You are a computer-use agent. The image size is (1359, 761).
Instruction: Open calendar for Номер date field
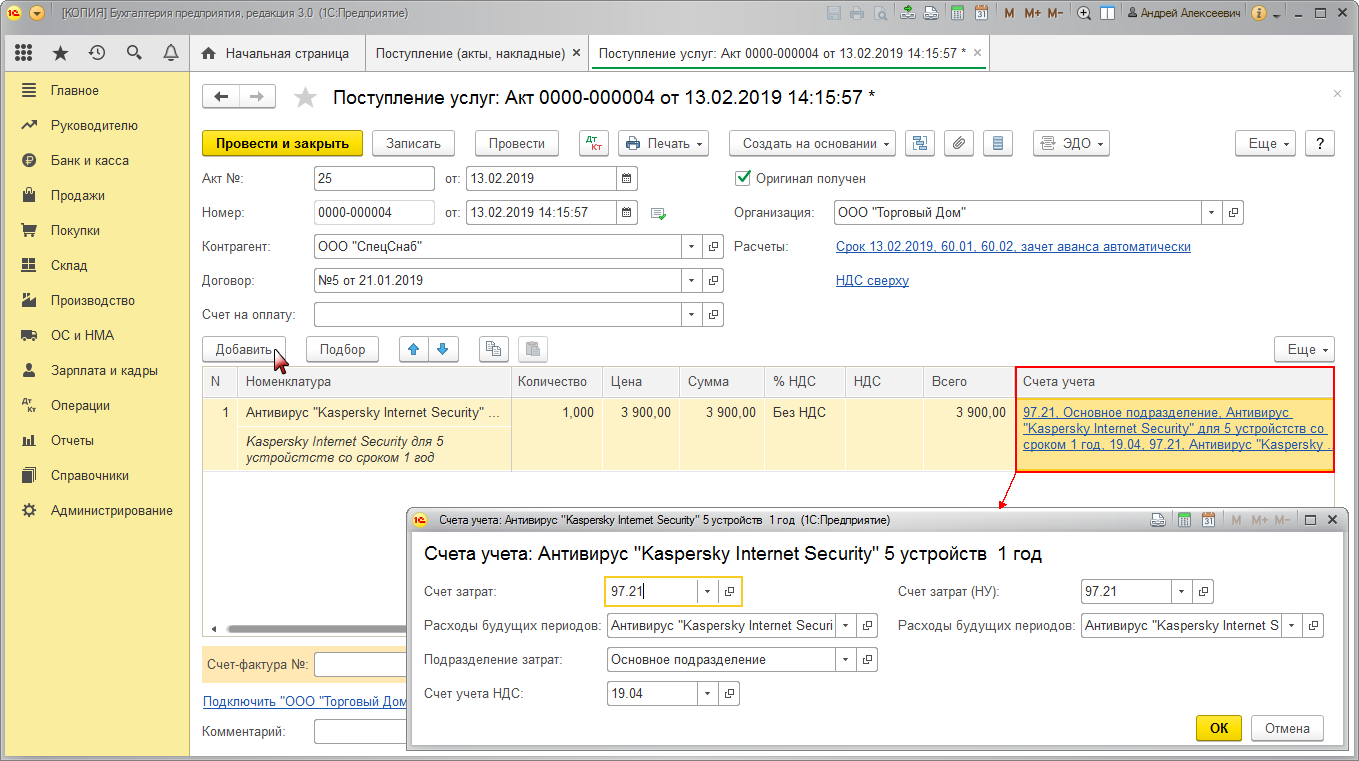pos(627,213)
